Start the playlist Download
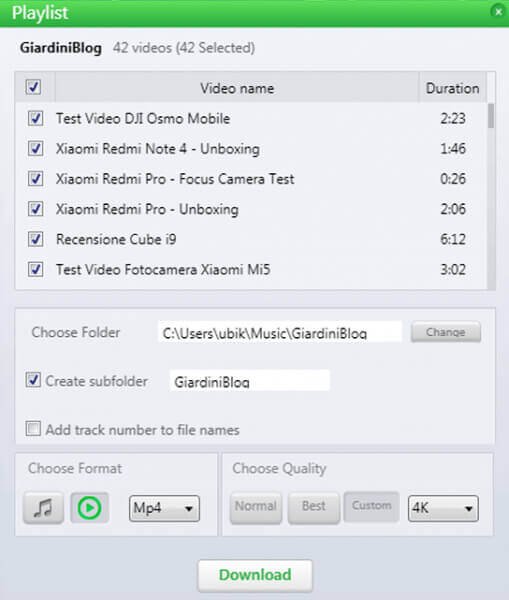 (255, 575)
